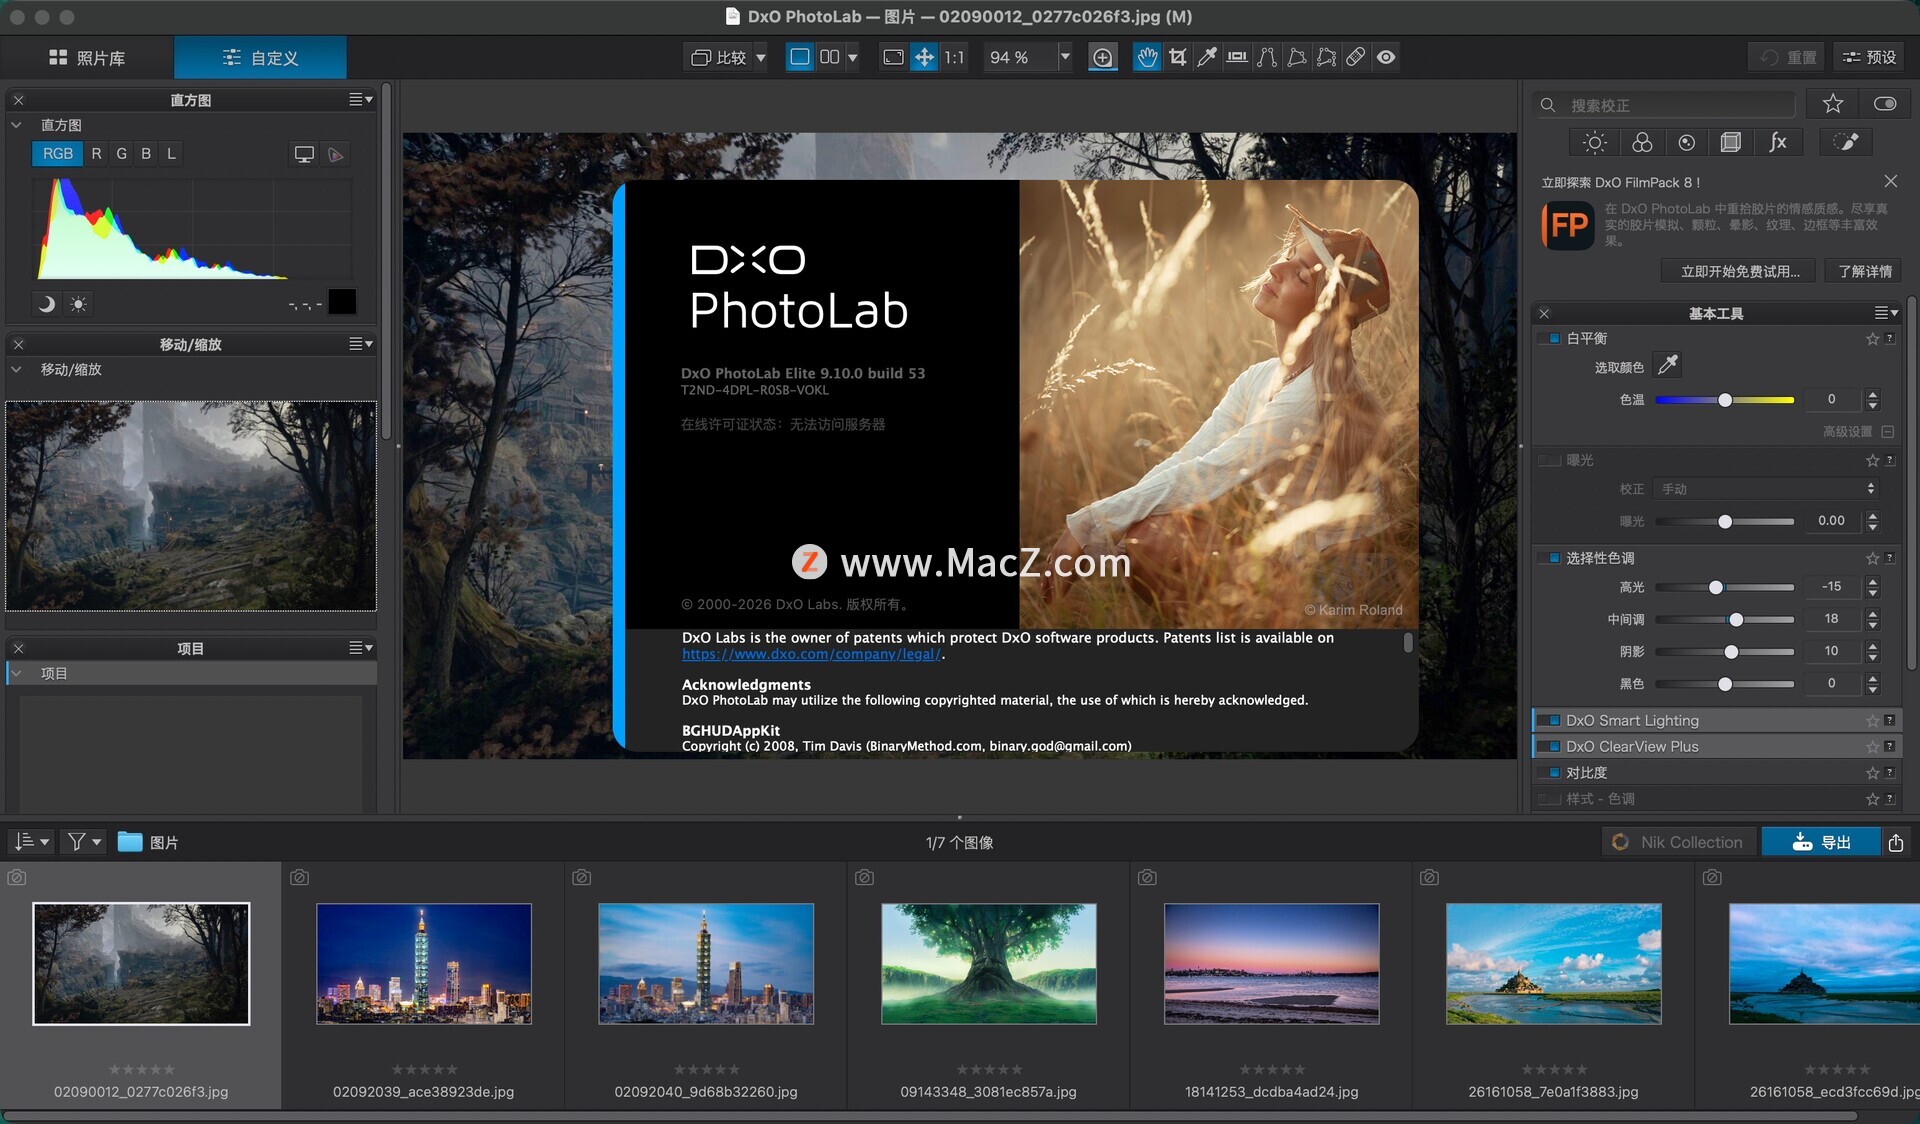
Task: Show the Light corrections palette
Action: pyautogui.click(x=1595, y=142)
